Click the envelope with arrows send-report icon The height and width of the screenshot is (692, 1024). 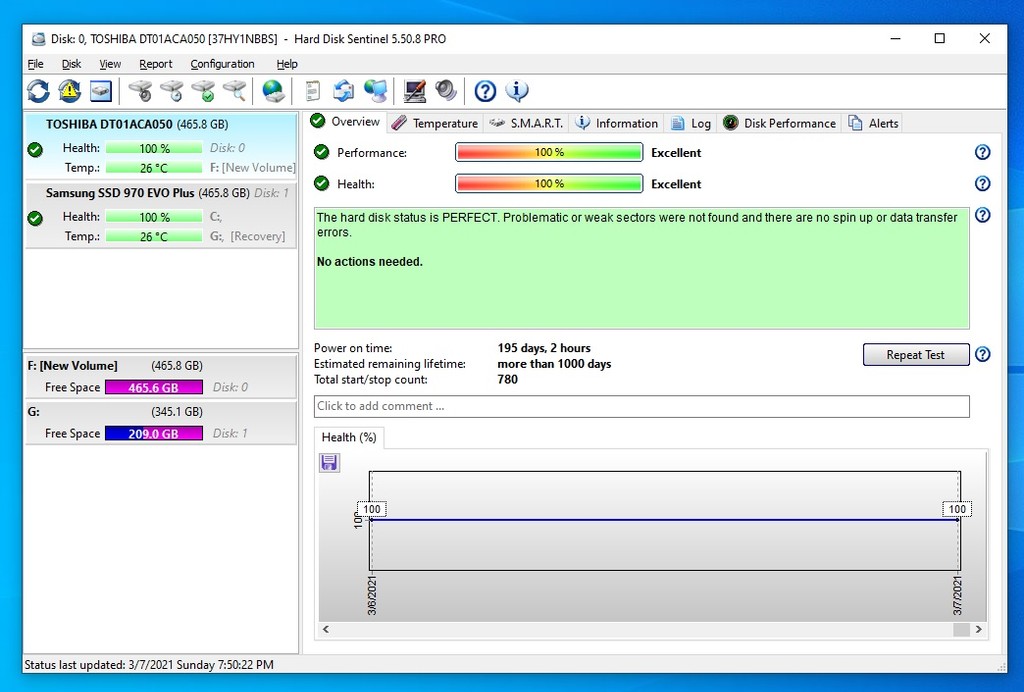(344, 91)
